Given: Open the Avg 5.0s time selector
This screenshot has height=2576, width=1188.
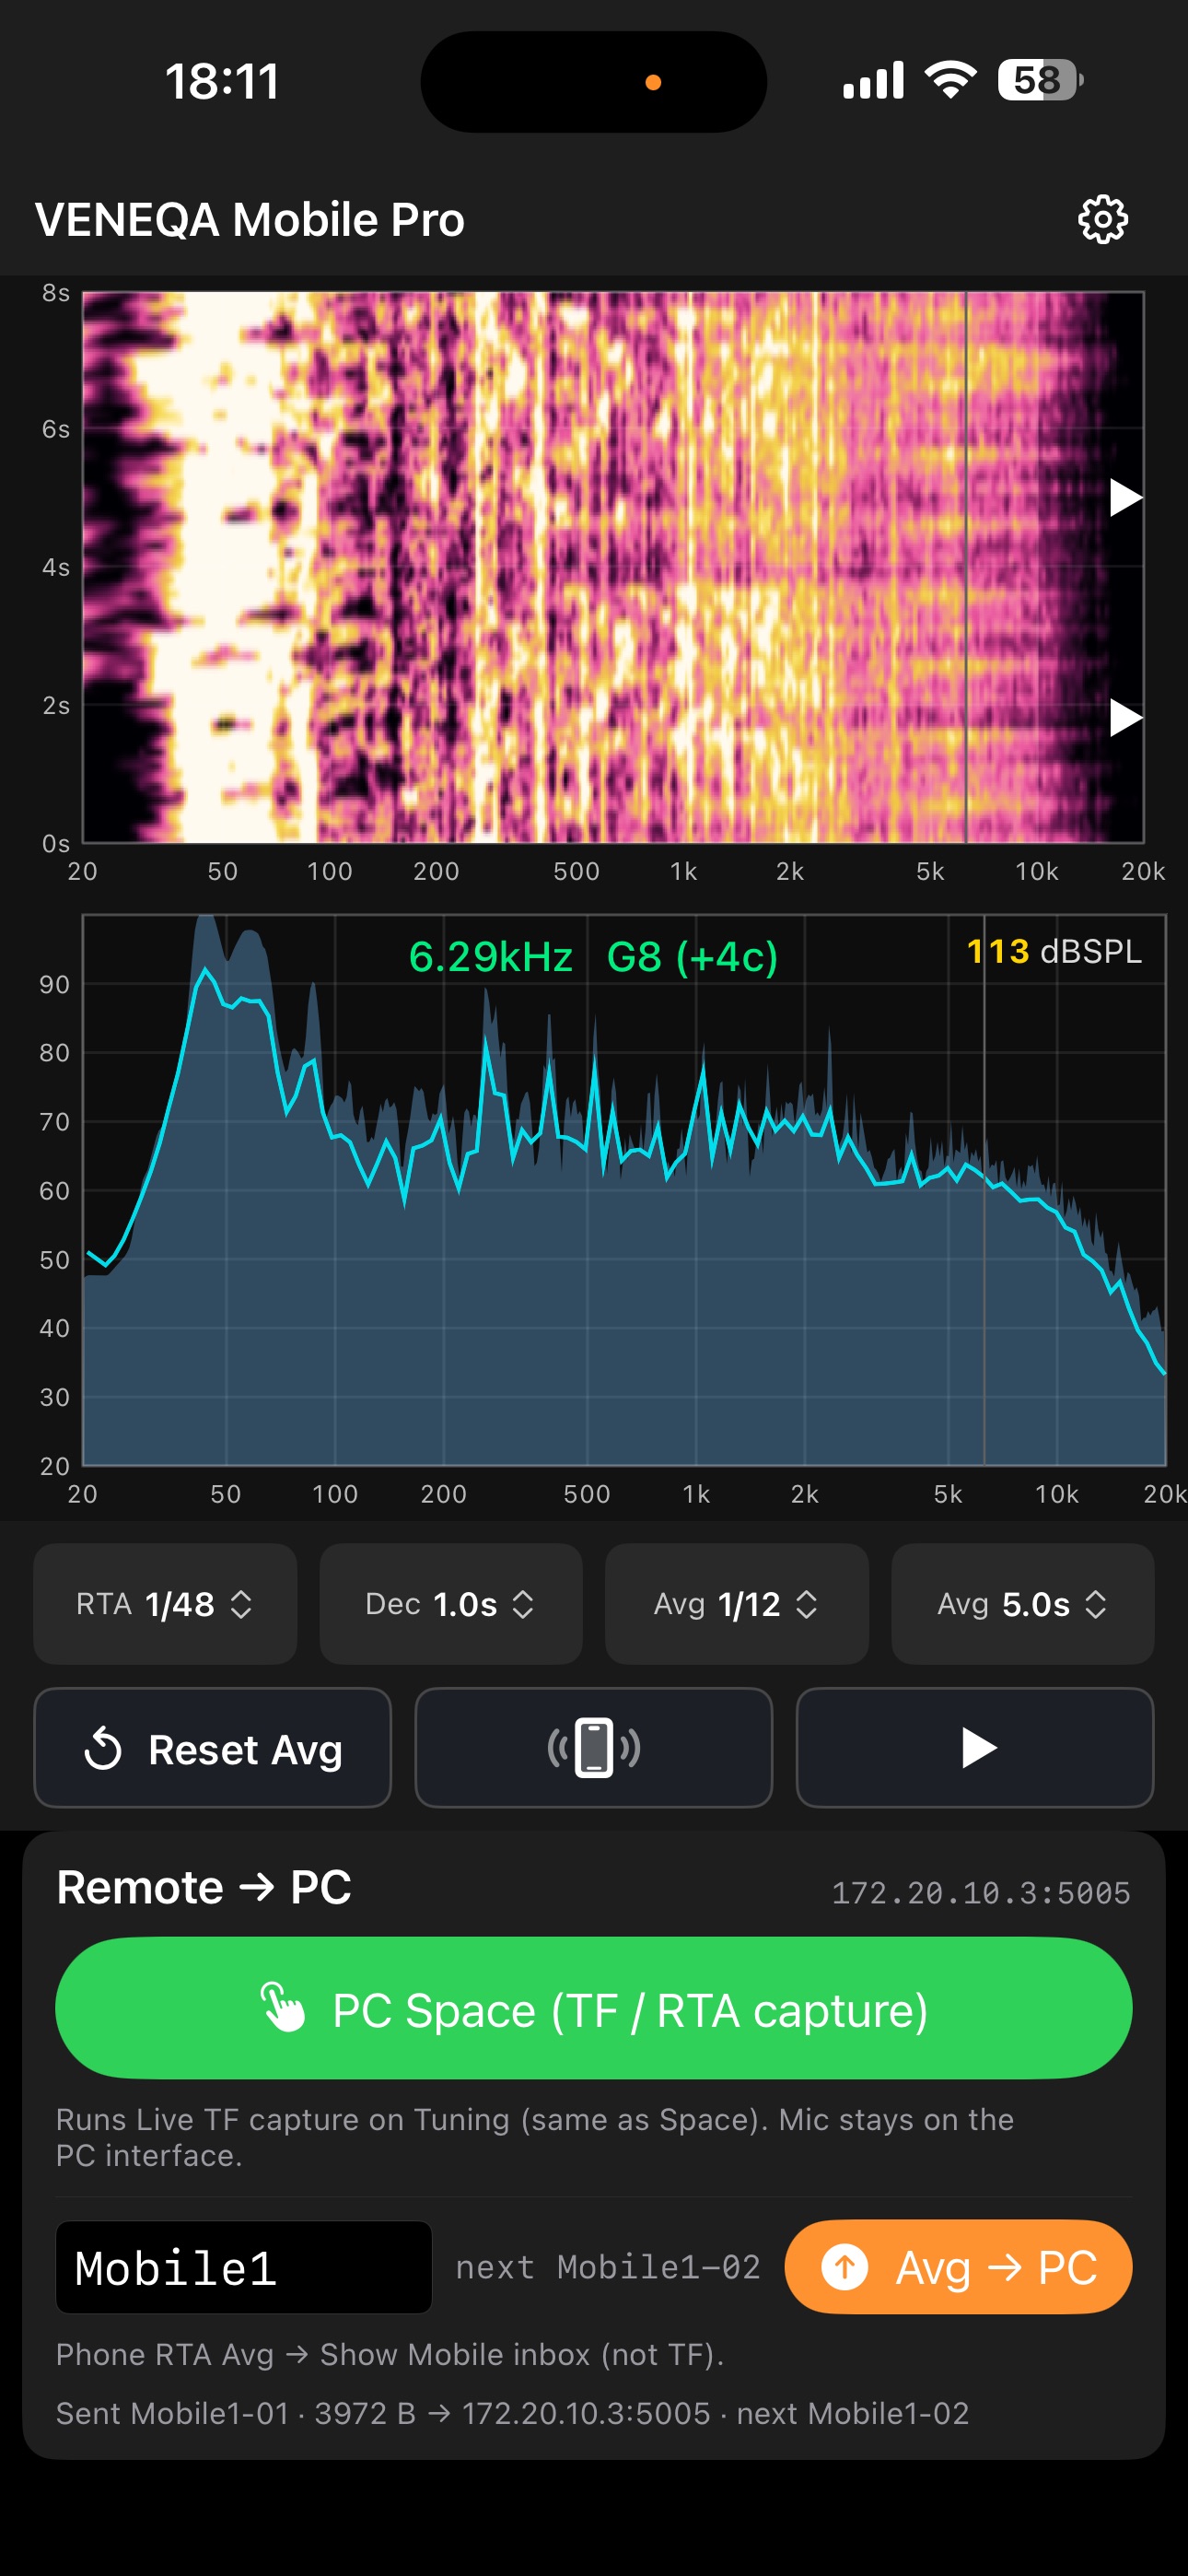Looking at the screenshot, I should pyautogui.click(x=1022, y=1603).
